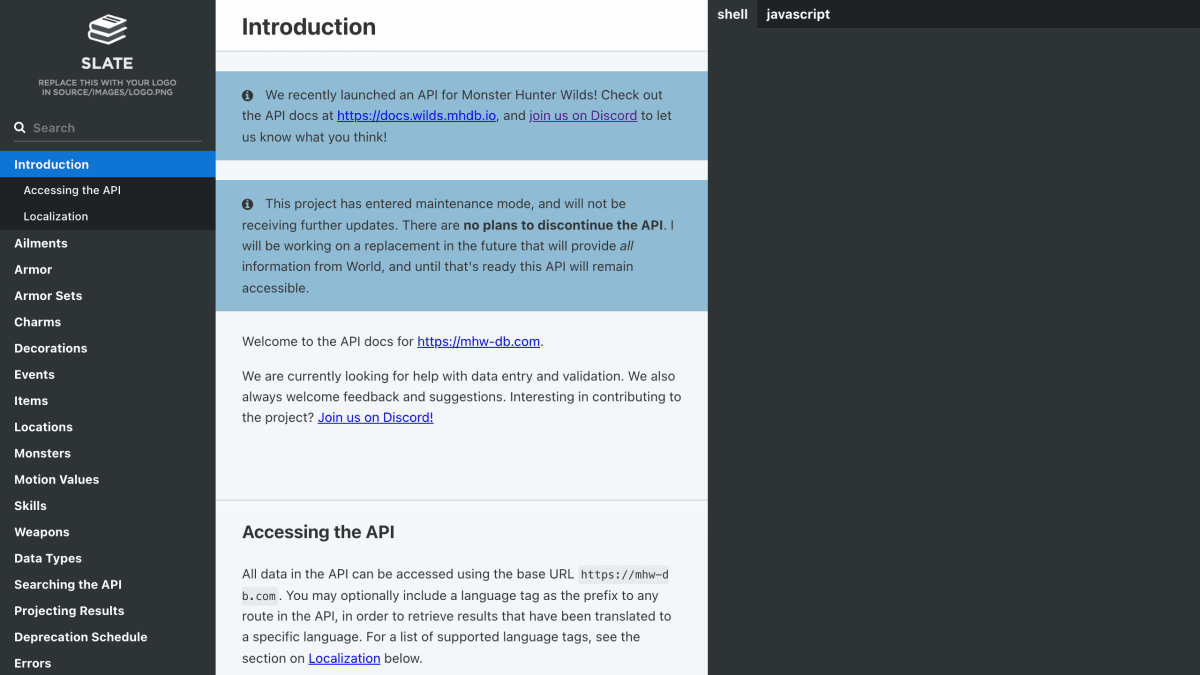Switch to the javascript language tab
This screenshot has height=675, width=1200.
point(798,14)
